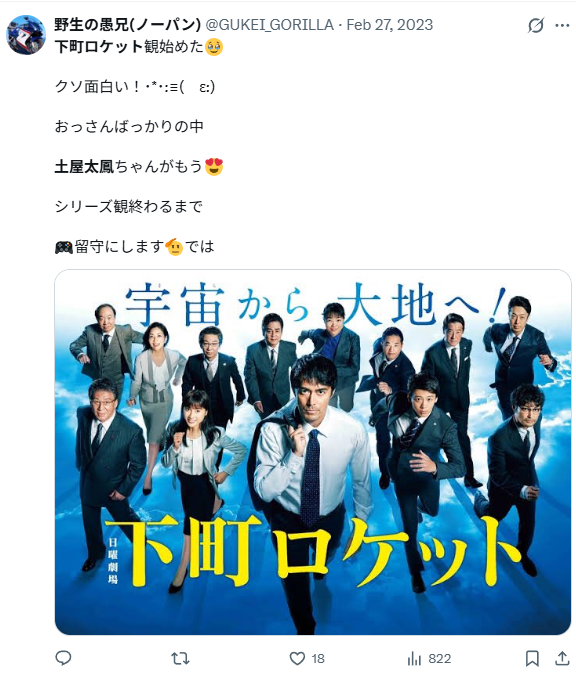Like the tweet with the heart icon

[x=297, y=658]
